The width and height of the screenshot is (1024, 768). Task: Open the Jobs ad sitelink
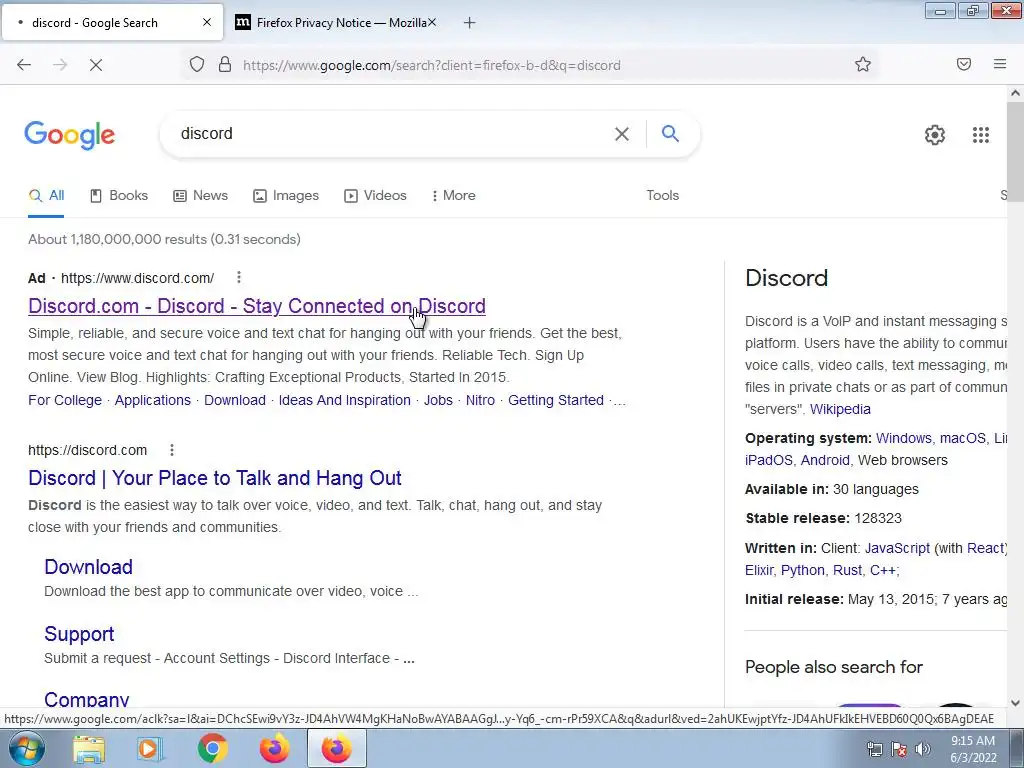(438, 400)
